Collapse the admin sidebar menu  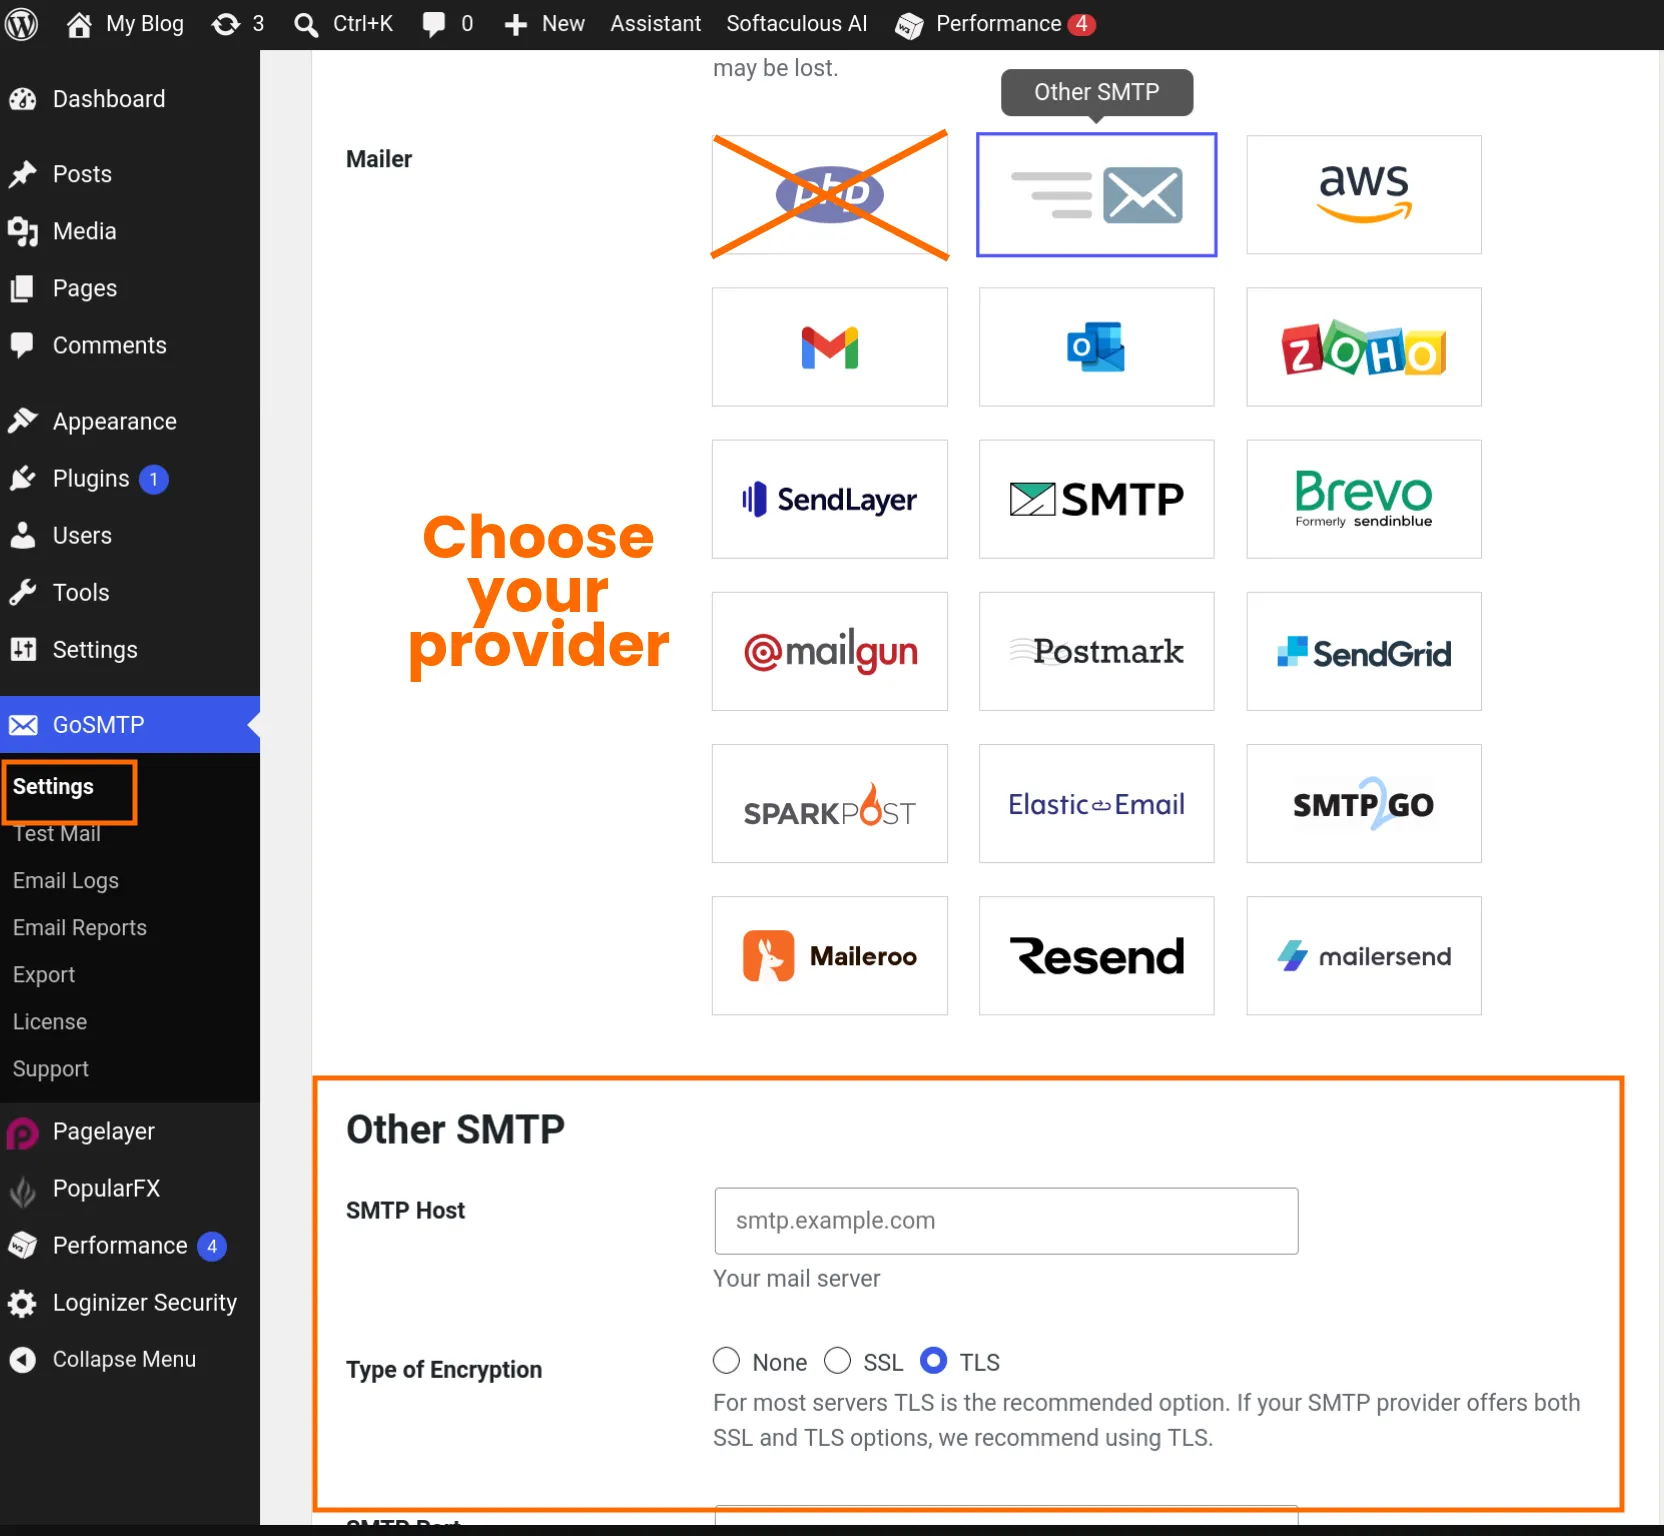pos(130,1360)
